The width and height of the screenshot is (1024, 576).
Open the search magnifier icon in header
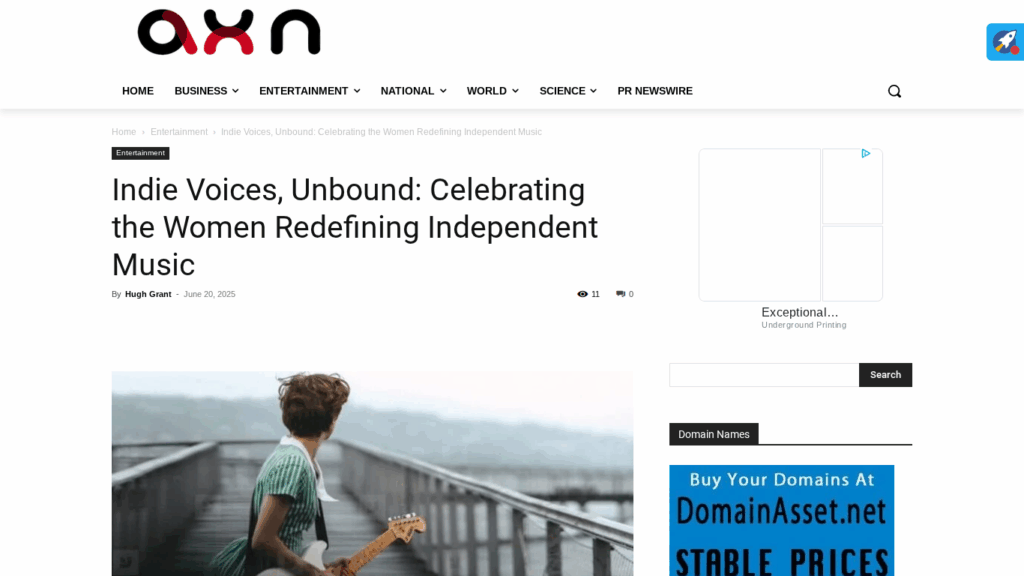[x=894, y=91]
